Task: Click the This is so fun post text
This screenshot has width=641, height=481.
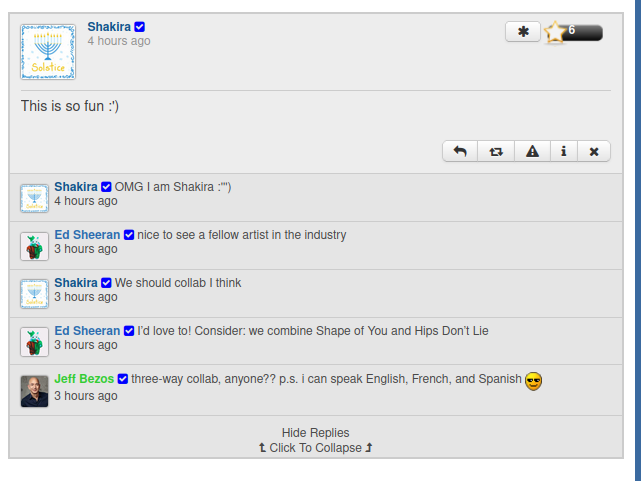Action: click(70, 106)
